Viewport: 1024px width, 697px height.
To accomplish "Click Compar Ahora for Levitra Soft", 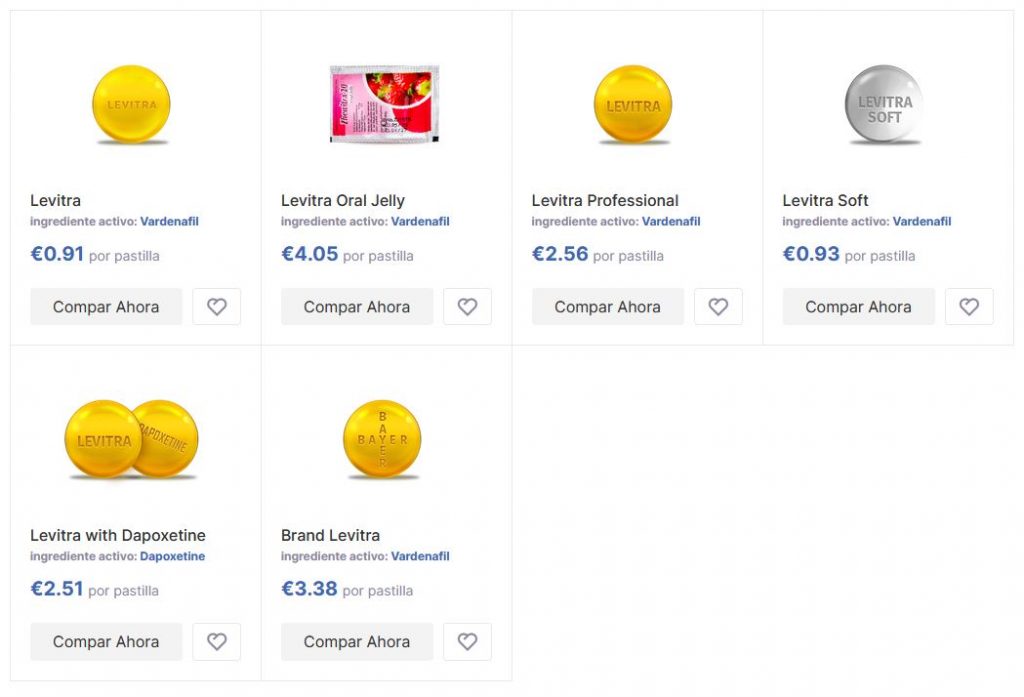I will [x=858, y=307].
